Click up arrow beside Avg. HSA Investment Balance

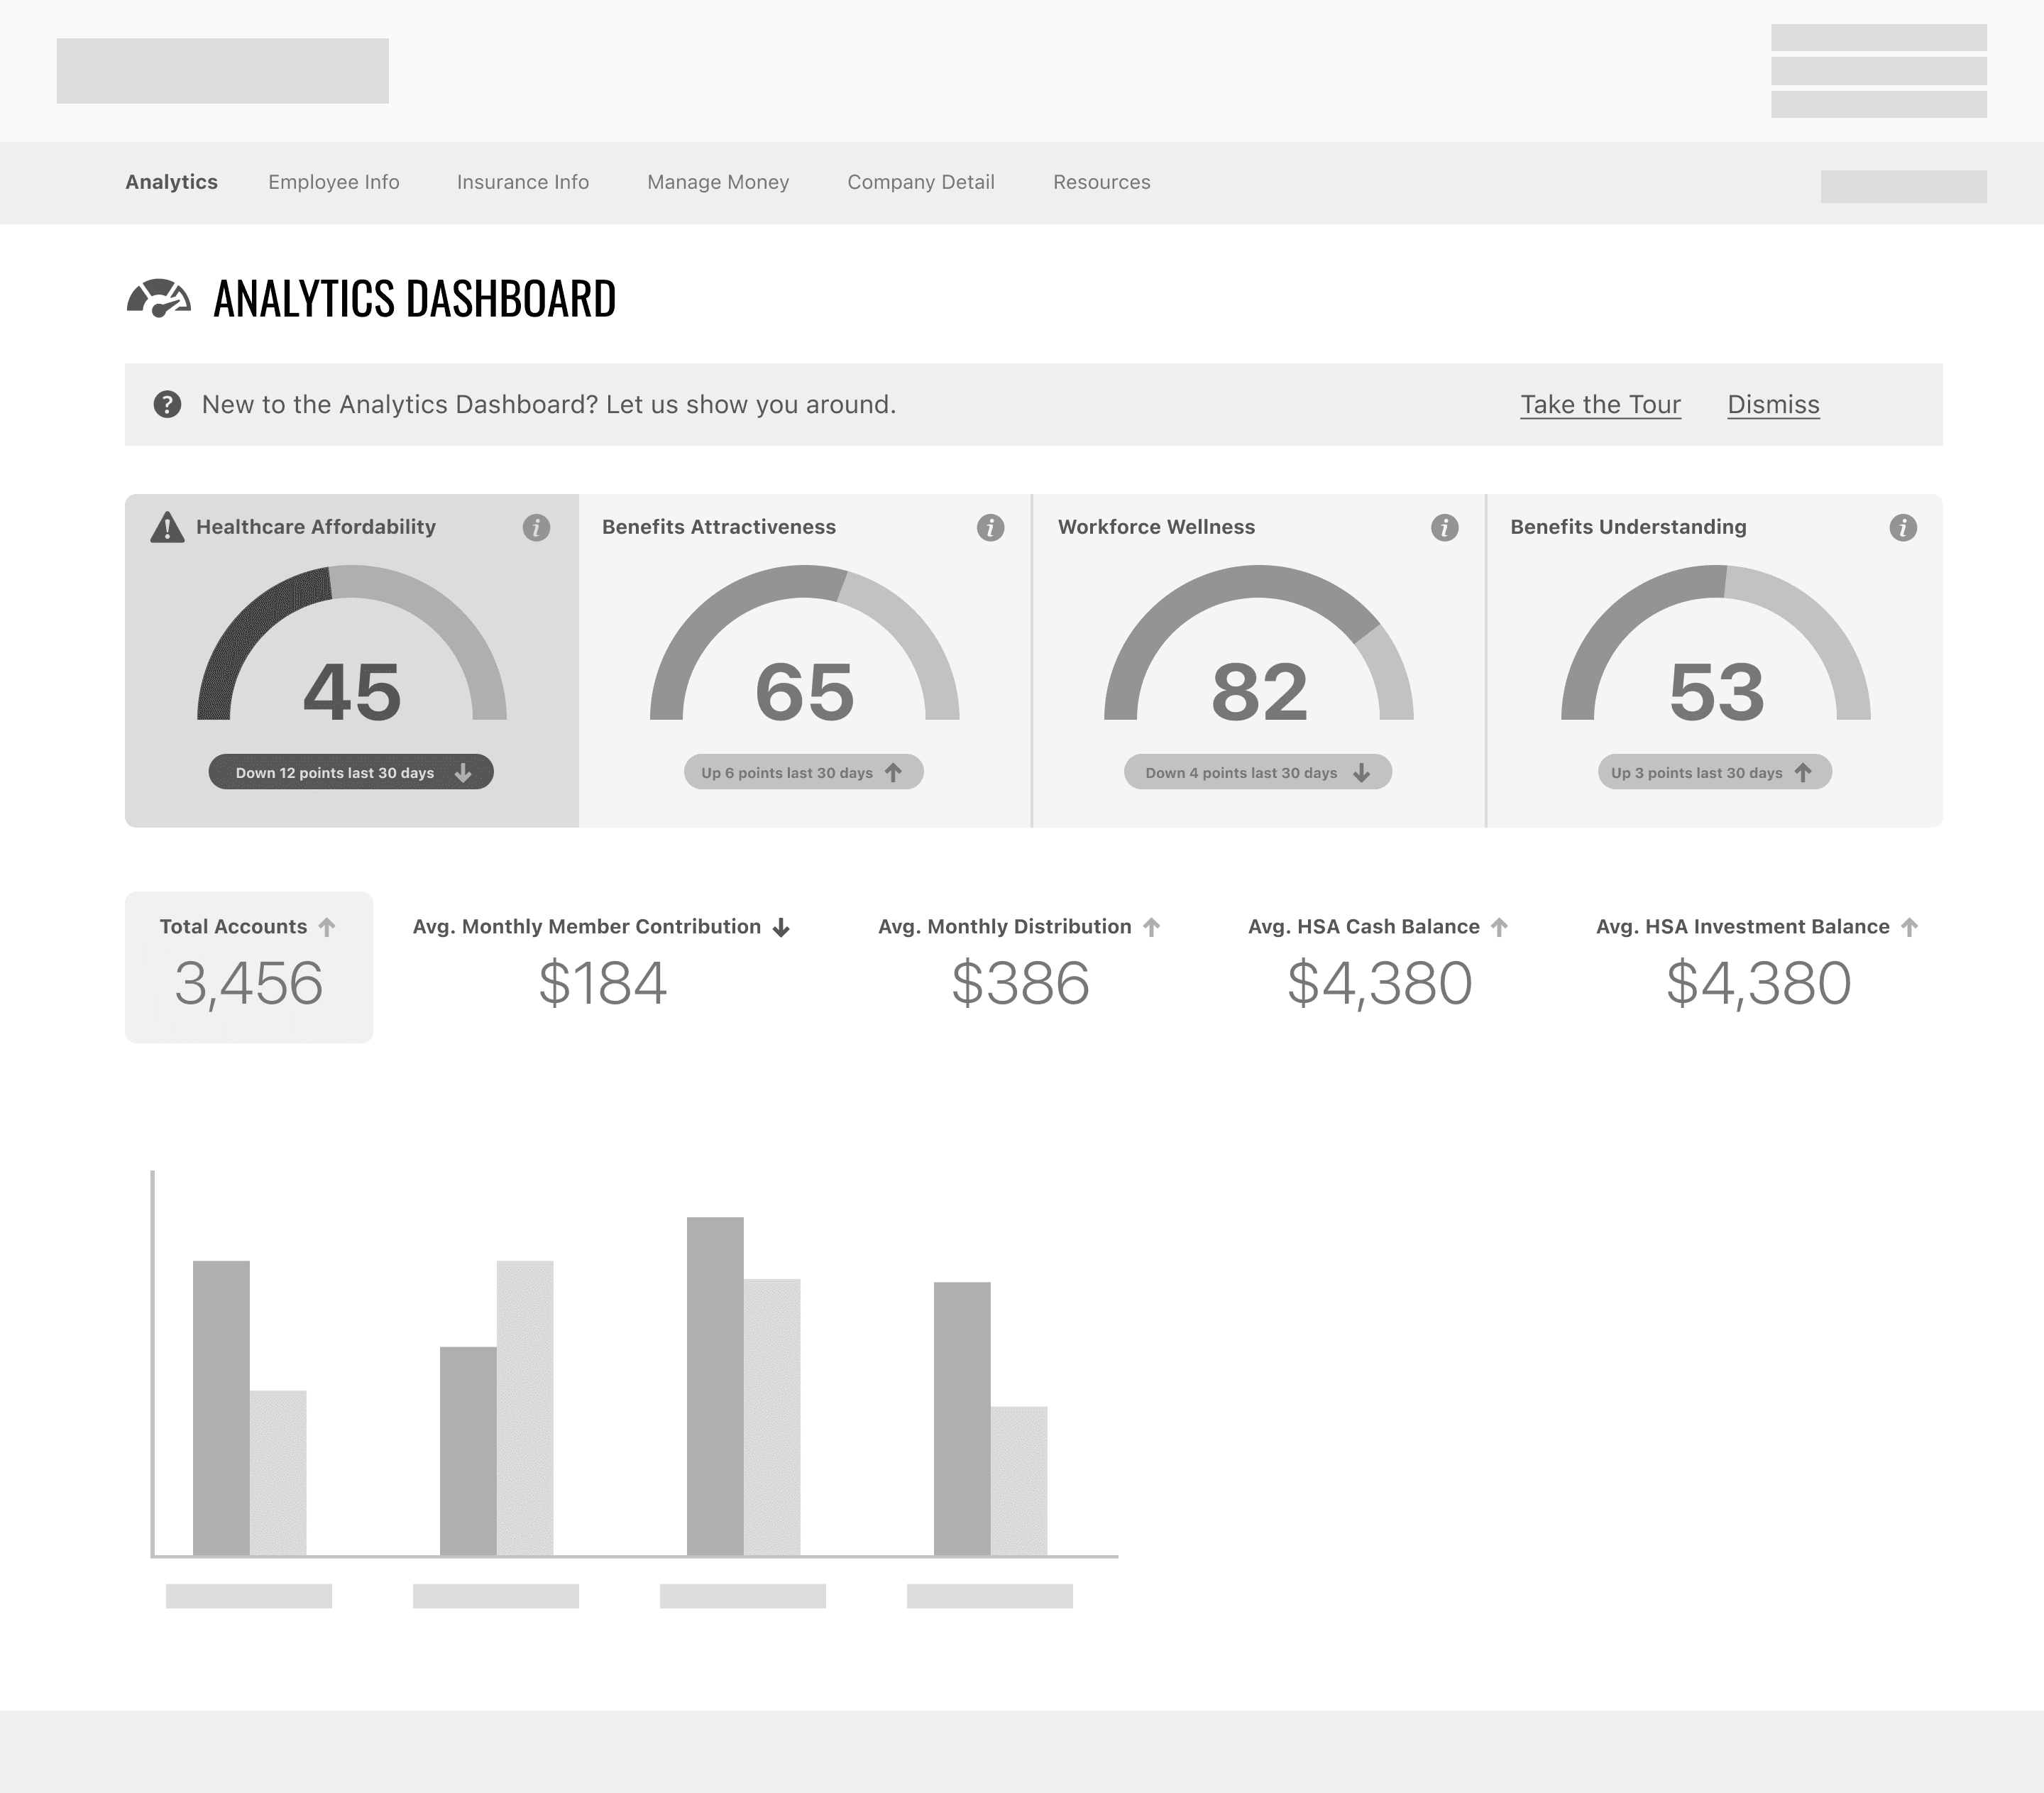click(1909, 927)
